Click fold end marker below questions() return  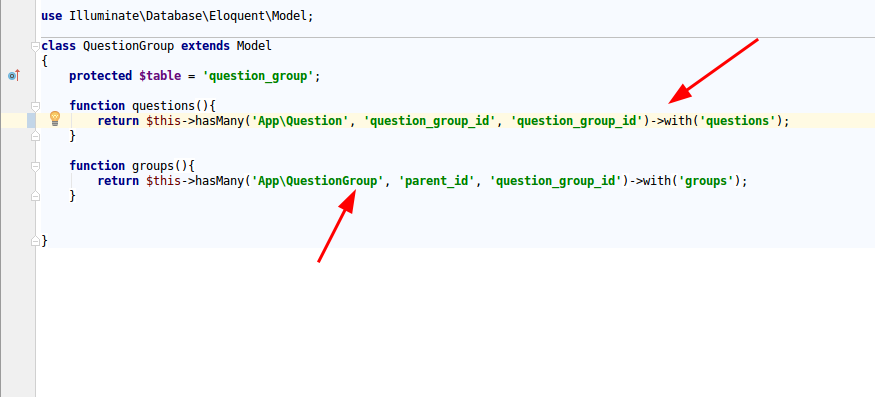[35, 136]
